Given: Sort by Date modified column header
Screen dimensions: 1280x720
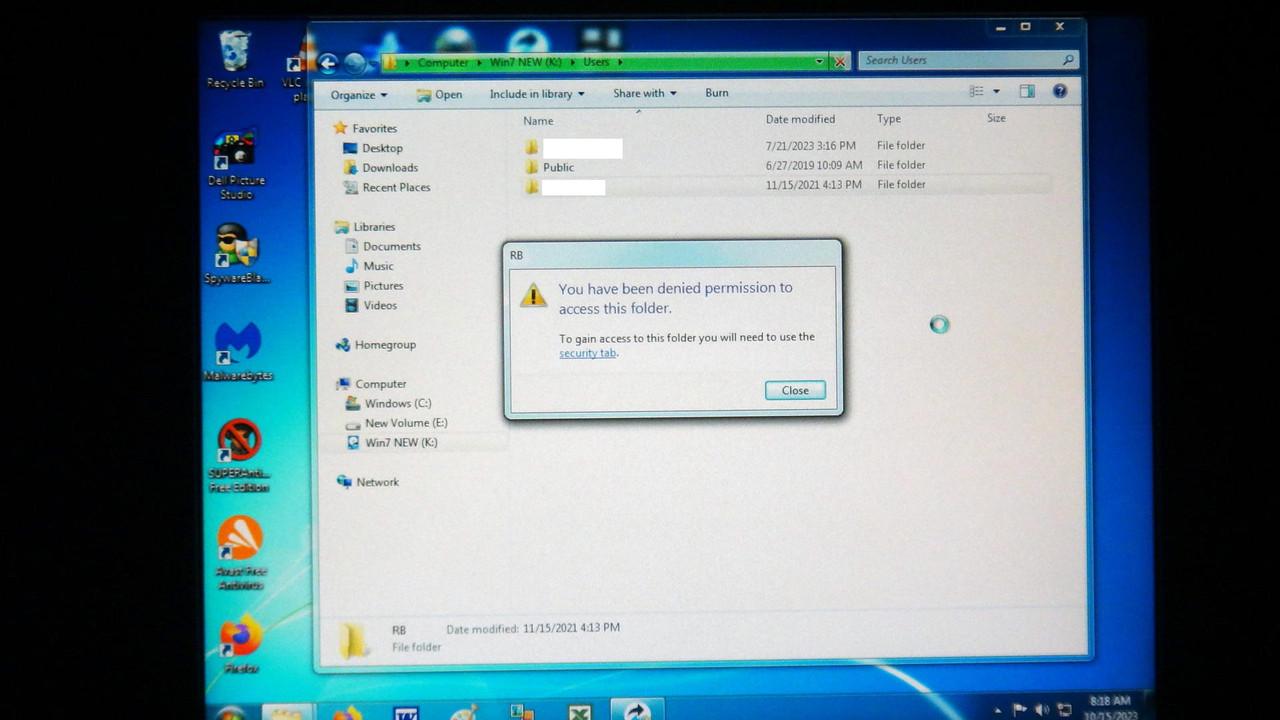Looking at the screenshot, I should tap(800, 119).
